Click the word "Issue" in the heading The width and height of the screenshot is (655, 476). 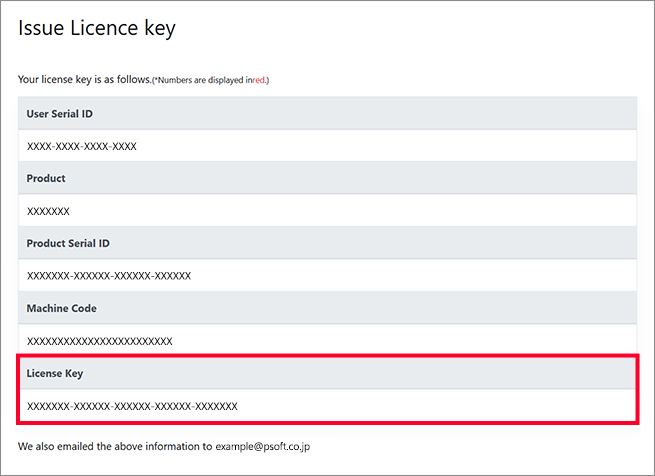tap(42, 28)
